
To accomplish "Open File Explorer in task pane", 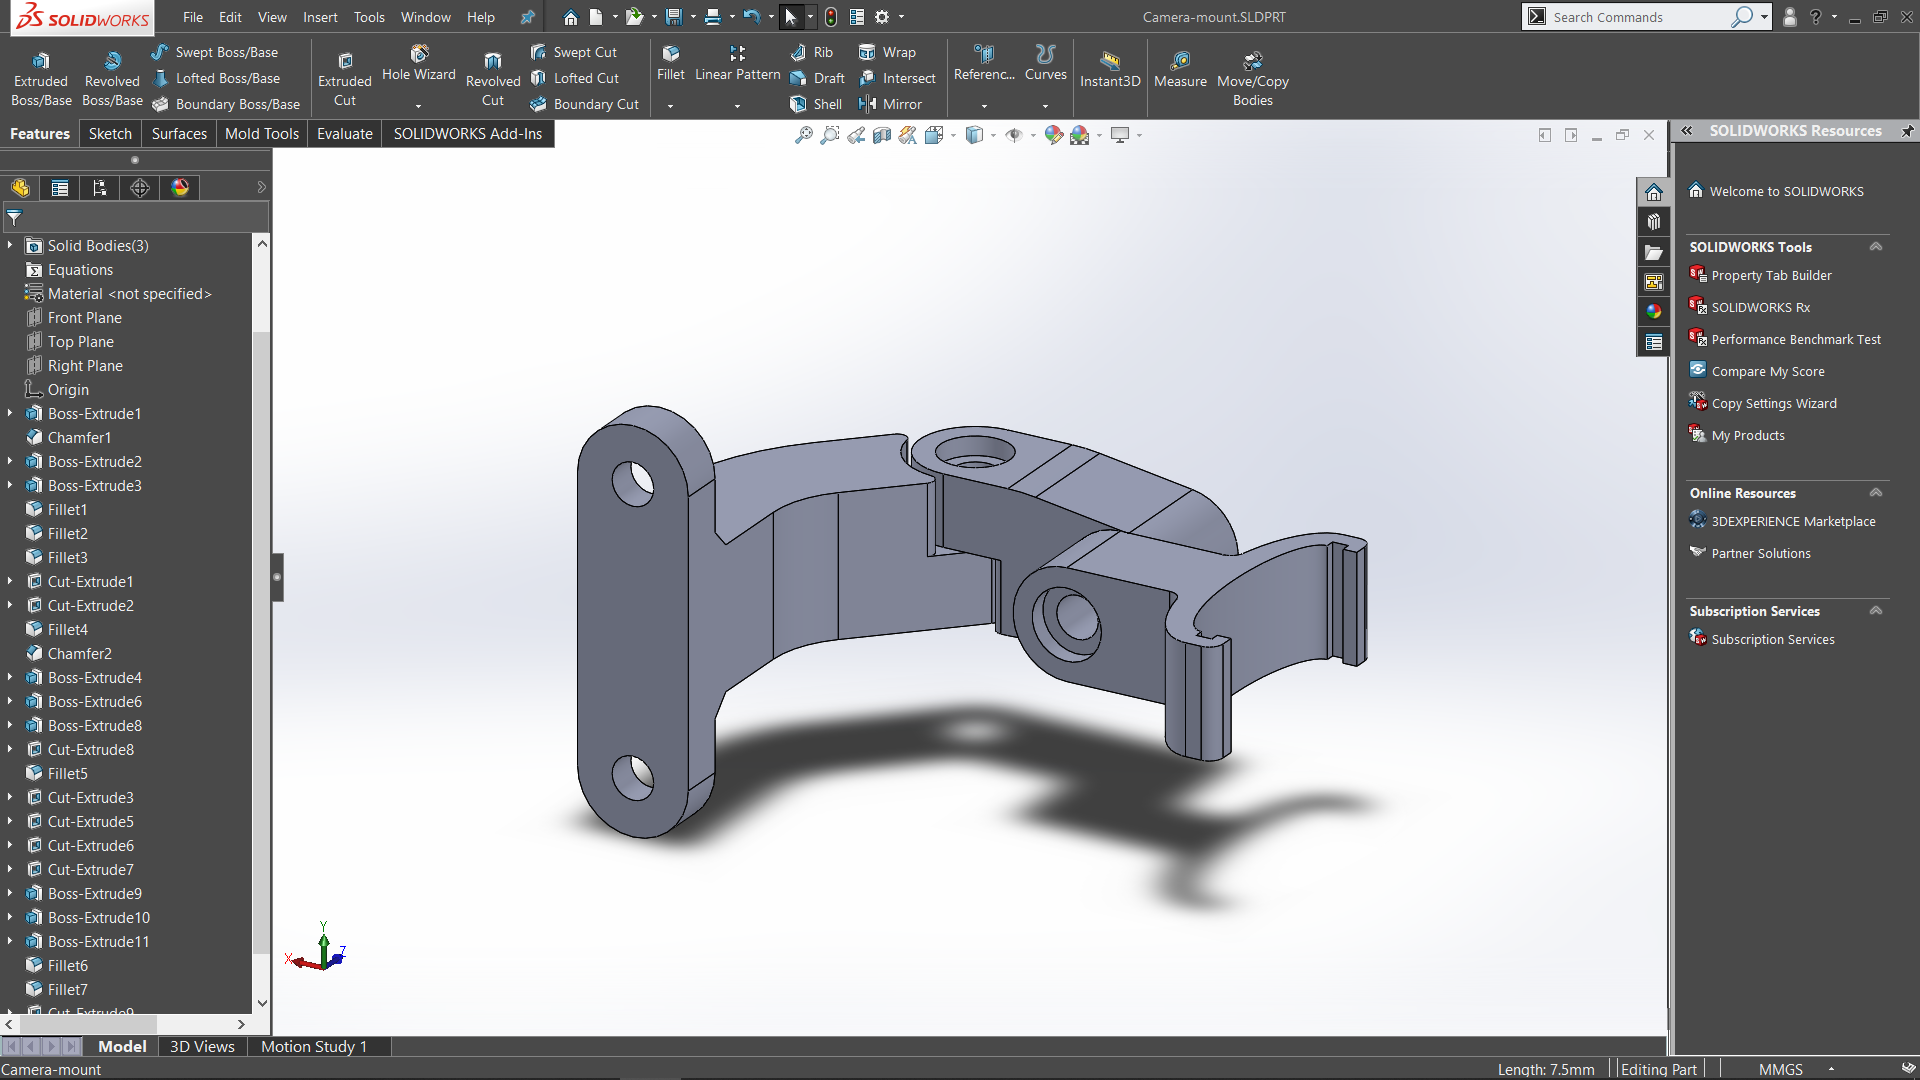I will point(1654,252).
